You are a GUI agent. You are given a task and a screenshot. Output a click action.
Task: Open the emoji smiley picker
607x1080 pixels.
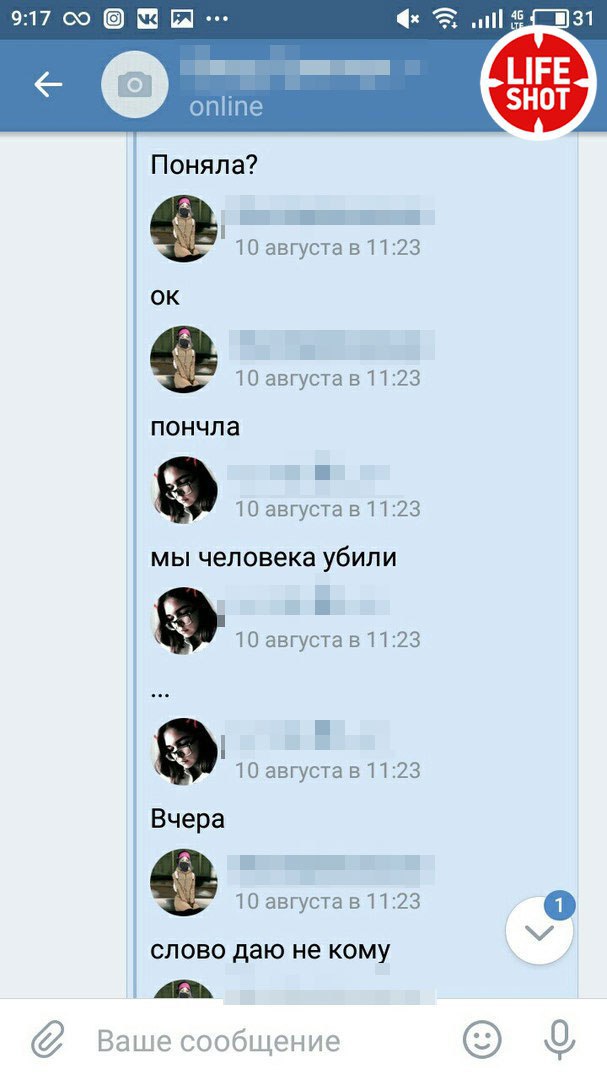click(x=482, y=1039)
